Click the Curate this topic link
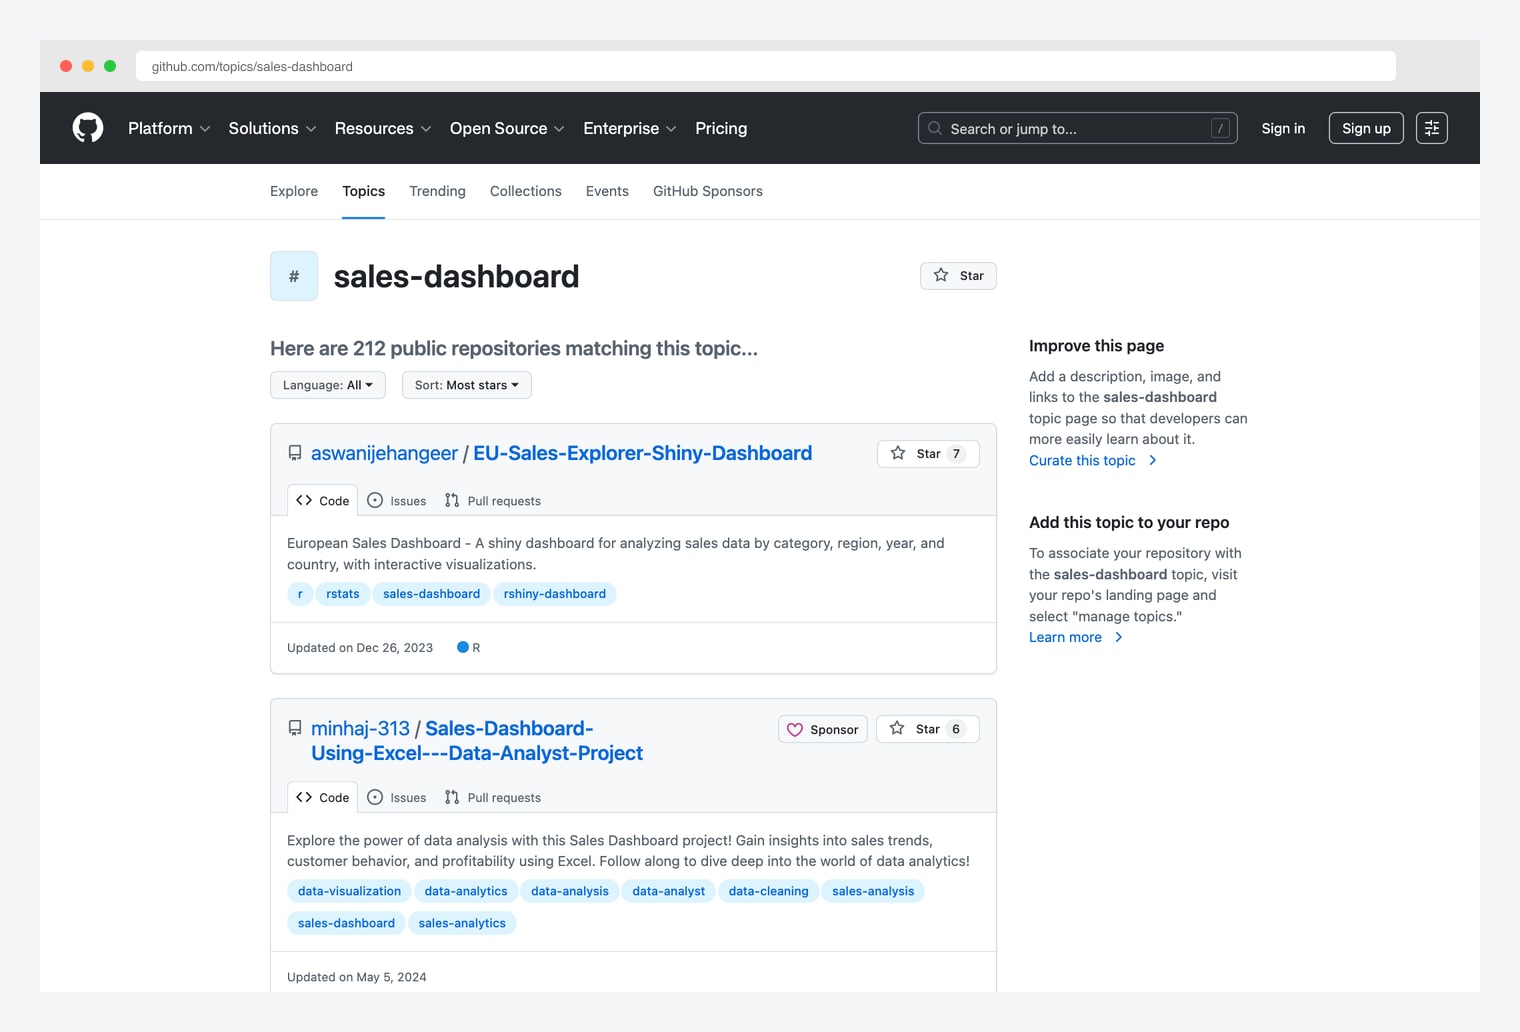 [1082, 460]
